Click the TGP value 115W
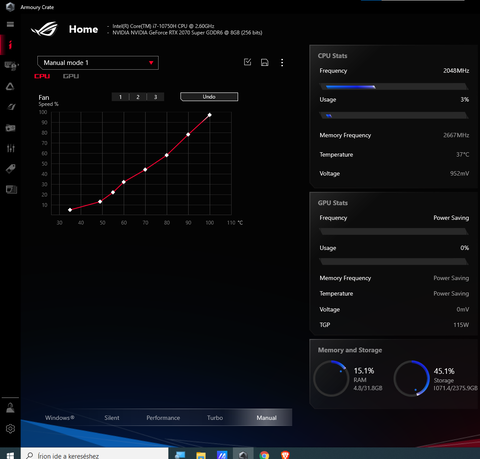The image size is (480, 459). click(x=461, y=325)
